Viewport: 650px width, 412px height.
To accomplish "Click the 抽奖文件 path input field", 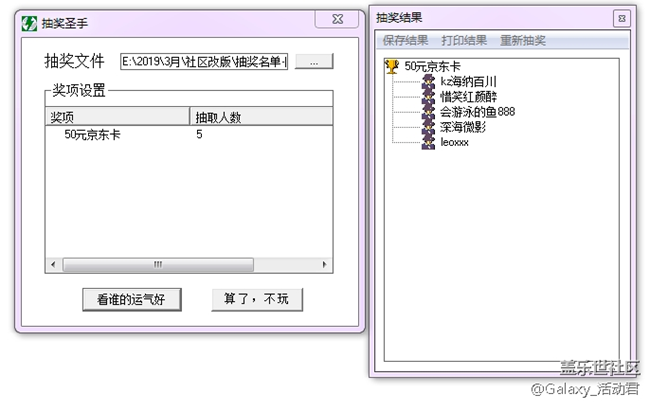I will pyautogui.click(x=204, y=62).
